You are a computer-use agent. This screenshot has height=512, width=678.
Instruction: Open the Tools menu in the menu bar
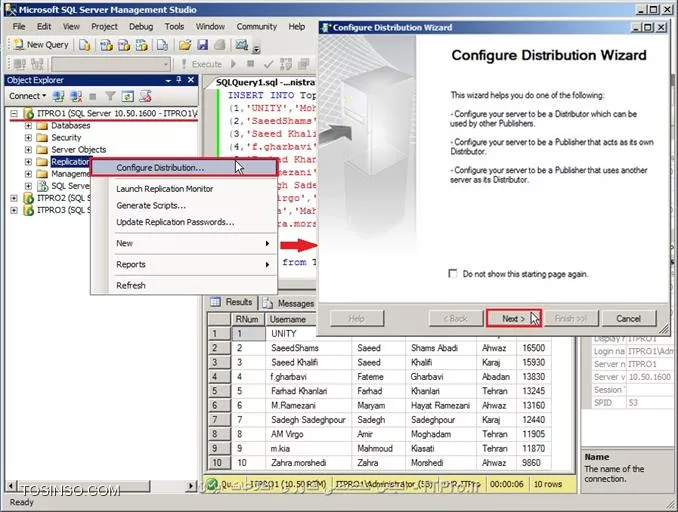174,26
